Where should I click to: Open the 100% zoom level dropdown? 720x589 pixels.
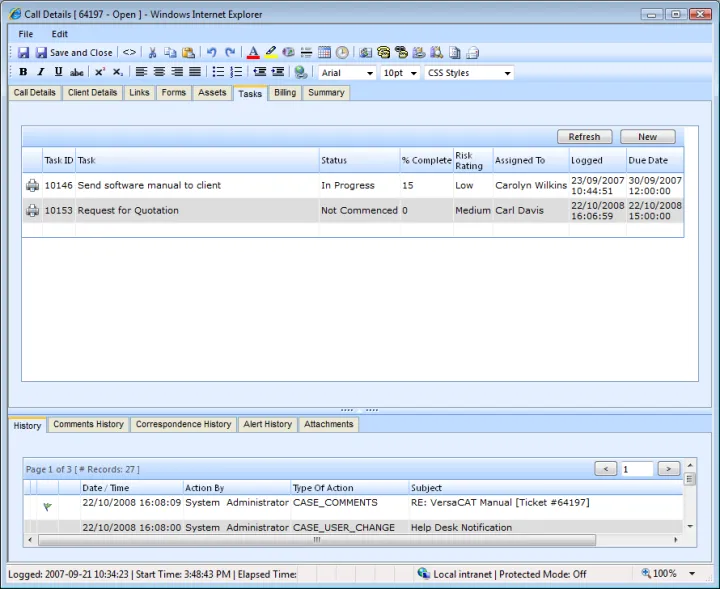[692, 574]
